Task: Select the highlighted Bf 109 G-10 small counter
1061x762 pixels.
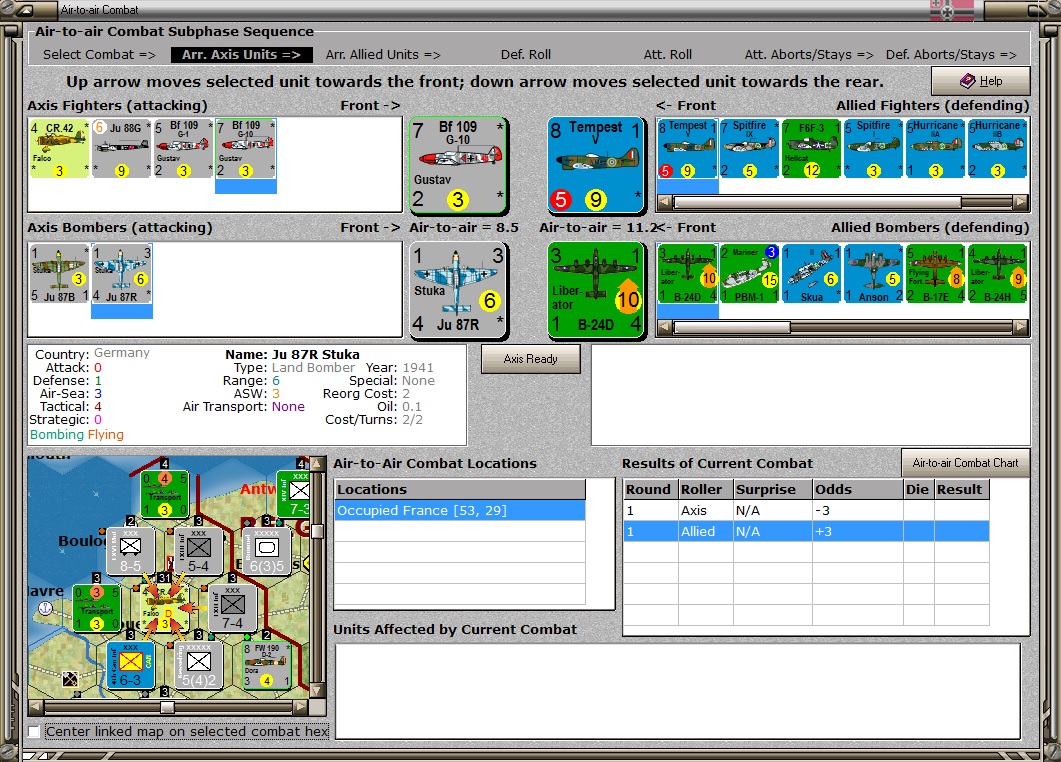Action: pos(246,148)
